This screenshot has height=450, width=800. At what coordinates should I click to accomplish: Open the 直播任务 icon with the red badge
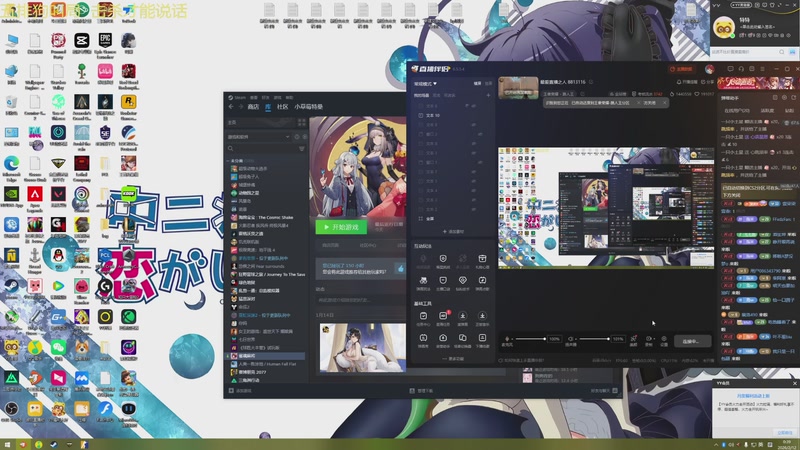point(443,319)
